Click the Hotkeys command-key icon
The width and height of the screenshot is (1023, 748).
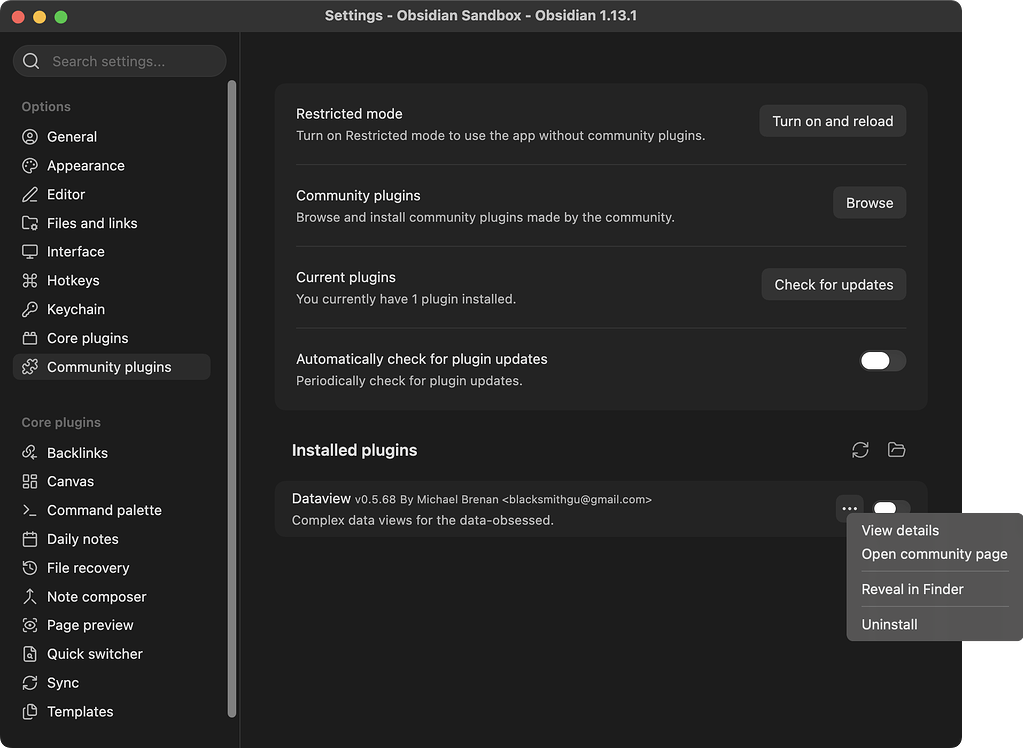pyautogui.click(x=30, y=281)
